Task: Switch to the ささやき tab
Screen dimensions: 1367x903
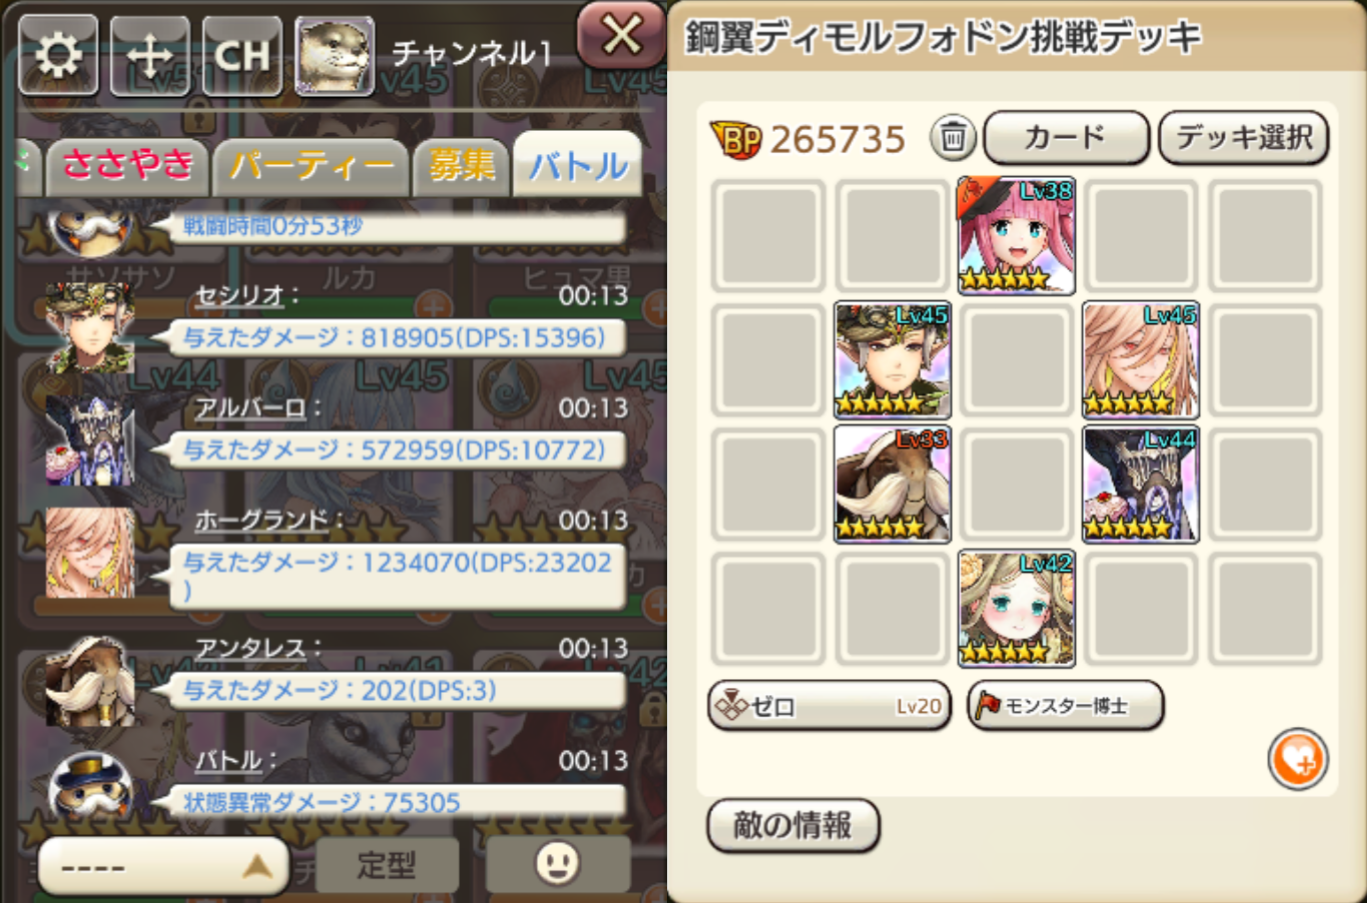Action: coord(127,165)
